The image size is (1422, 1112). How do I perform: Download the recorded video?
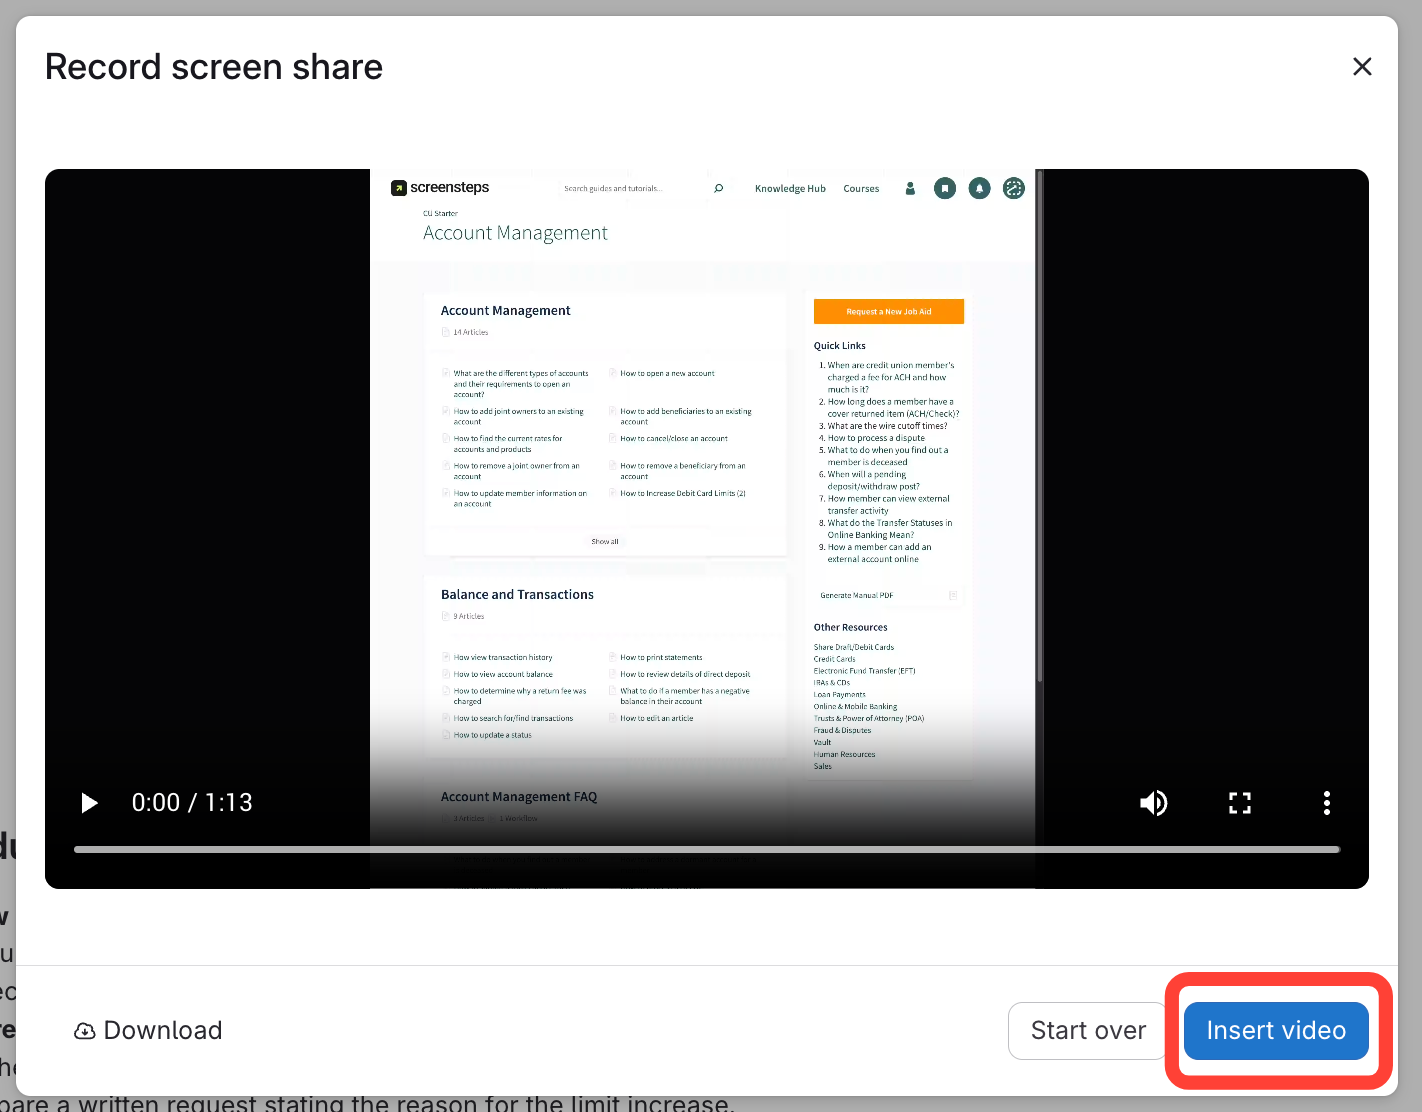[x=148, y=1031]
